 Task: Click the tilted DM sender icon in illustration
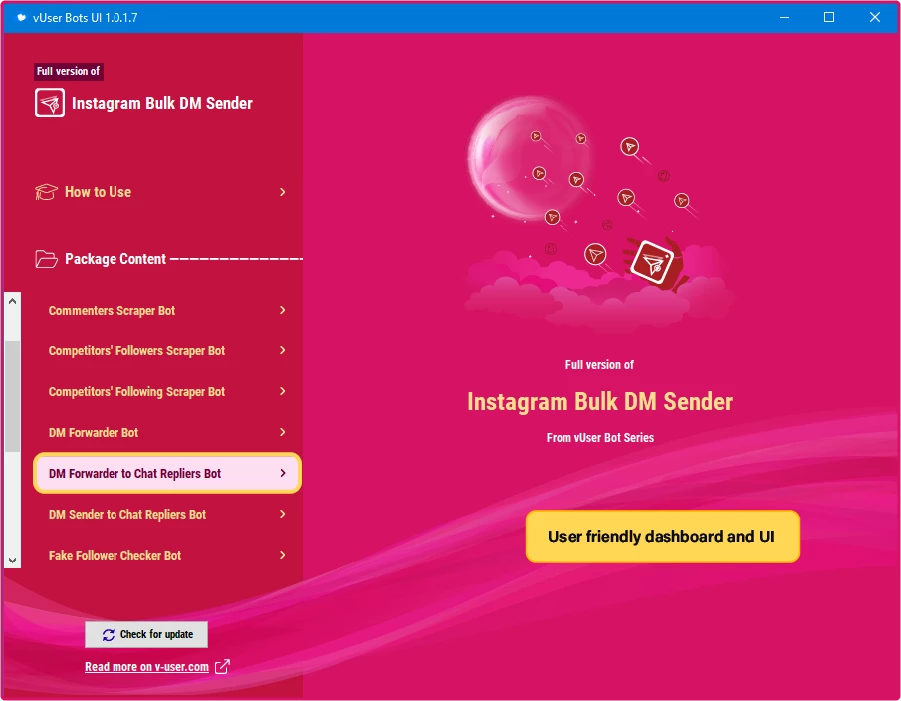(652, 263)
